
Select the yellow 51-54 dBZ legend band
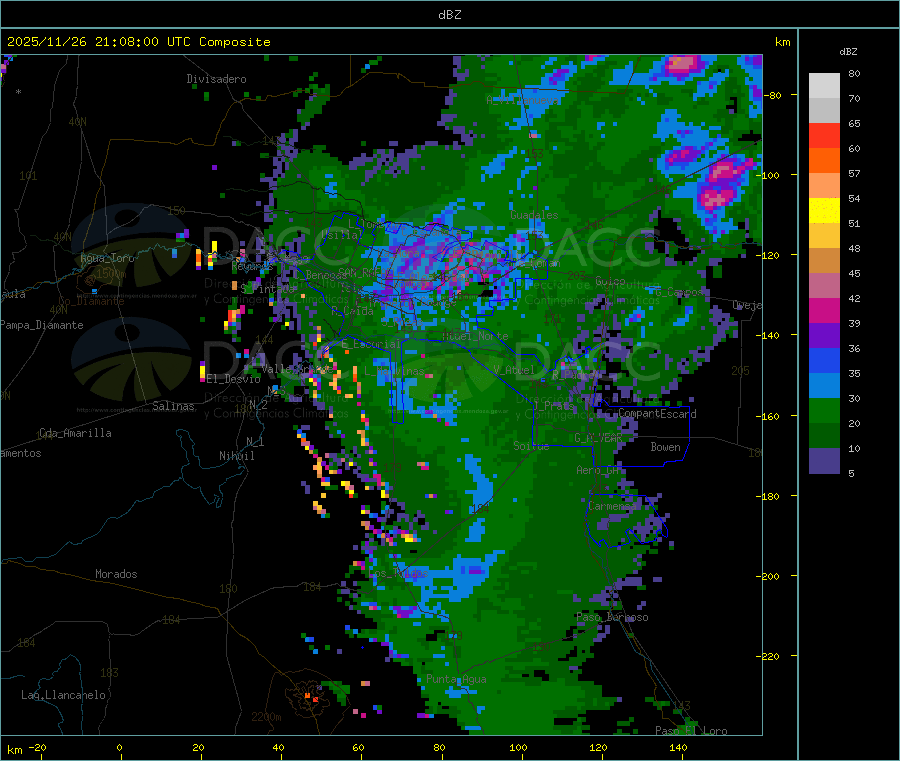pos(824,211)
